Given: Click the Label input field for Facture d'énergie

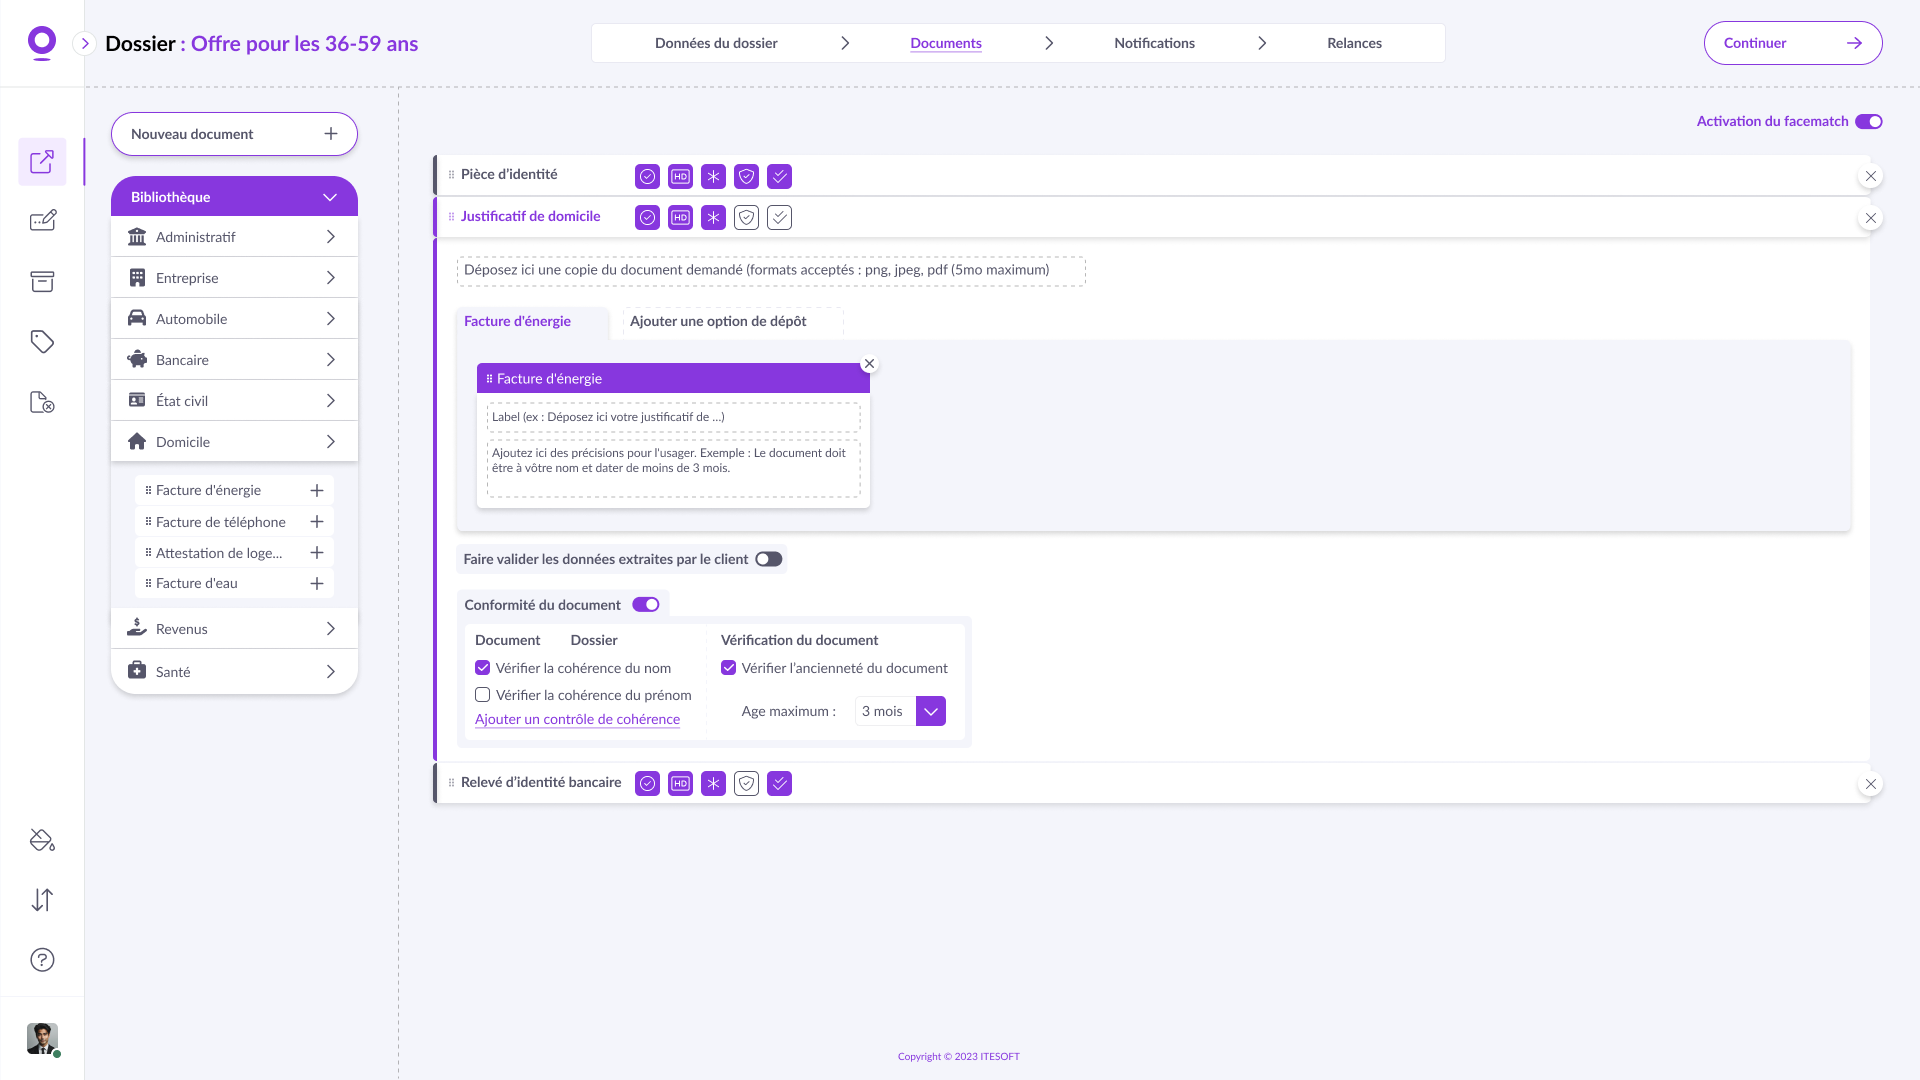Looking at the screenshot, I should [x=672, y=417].
